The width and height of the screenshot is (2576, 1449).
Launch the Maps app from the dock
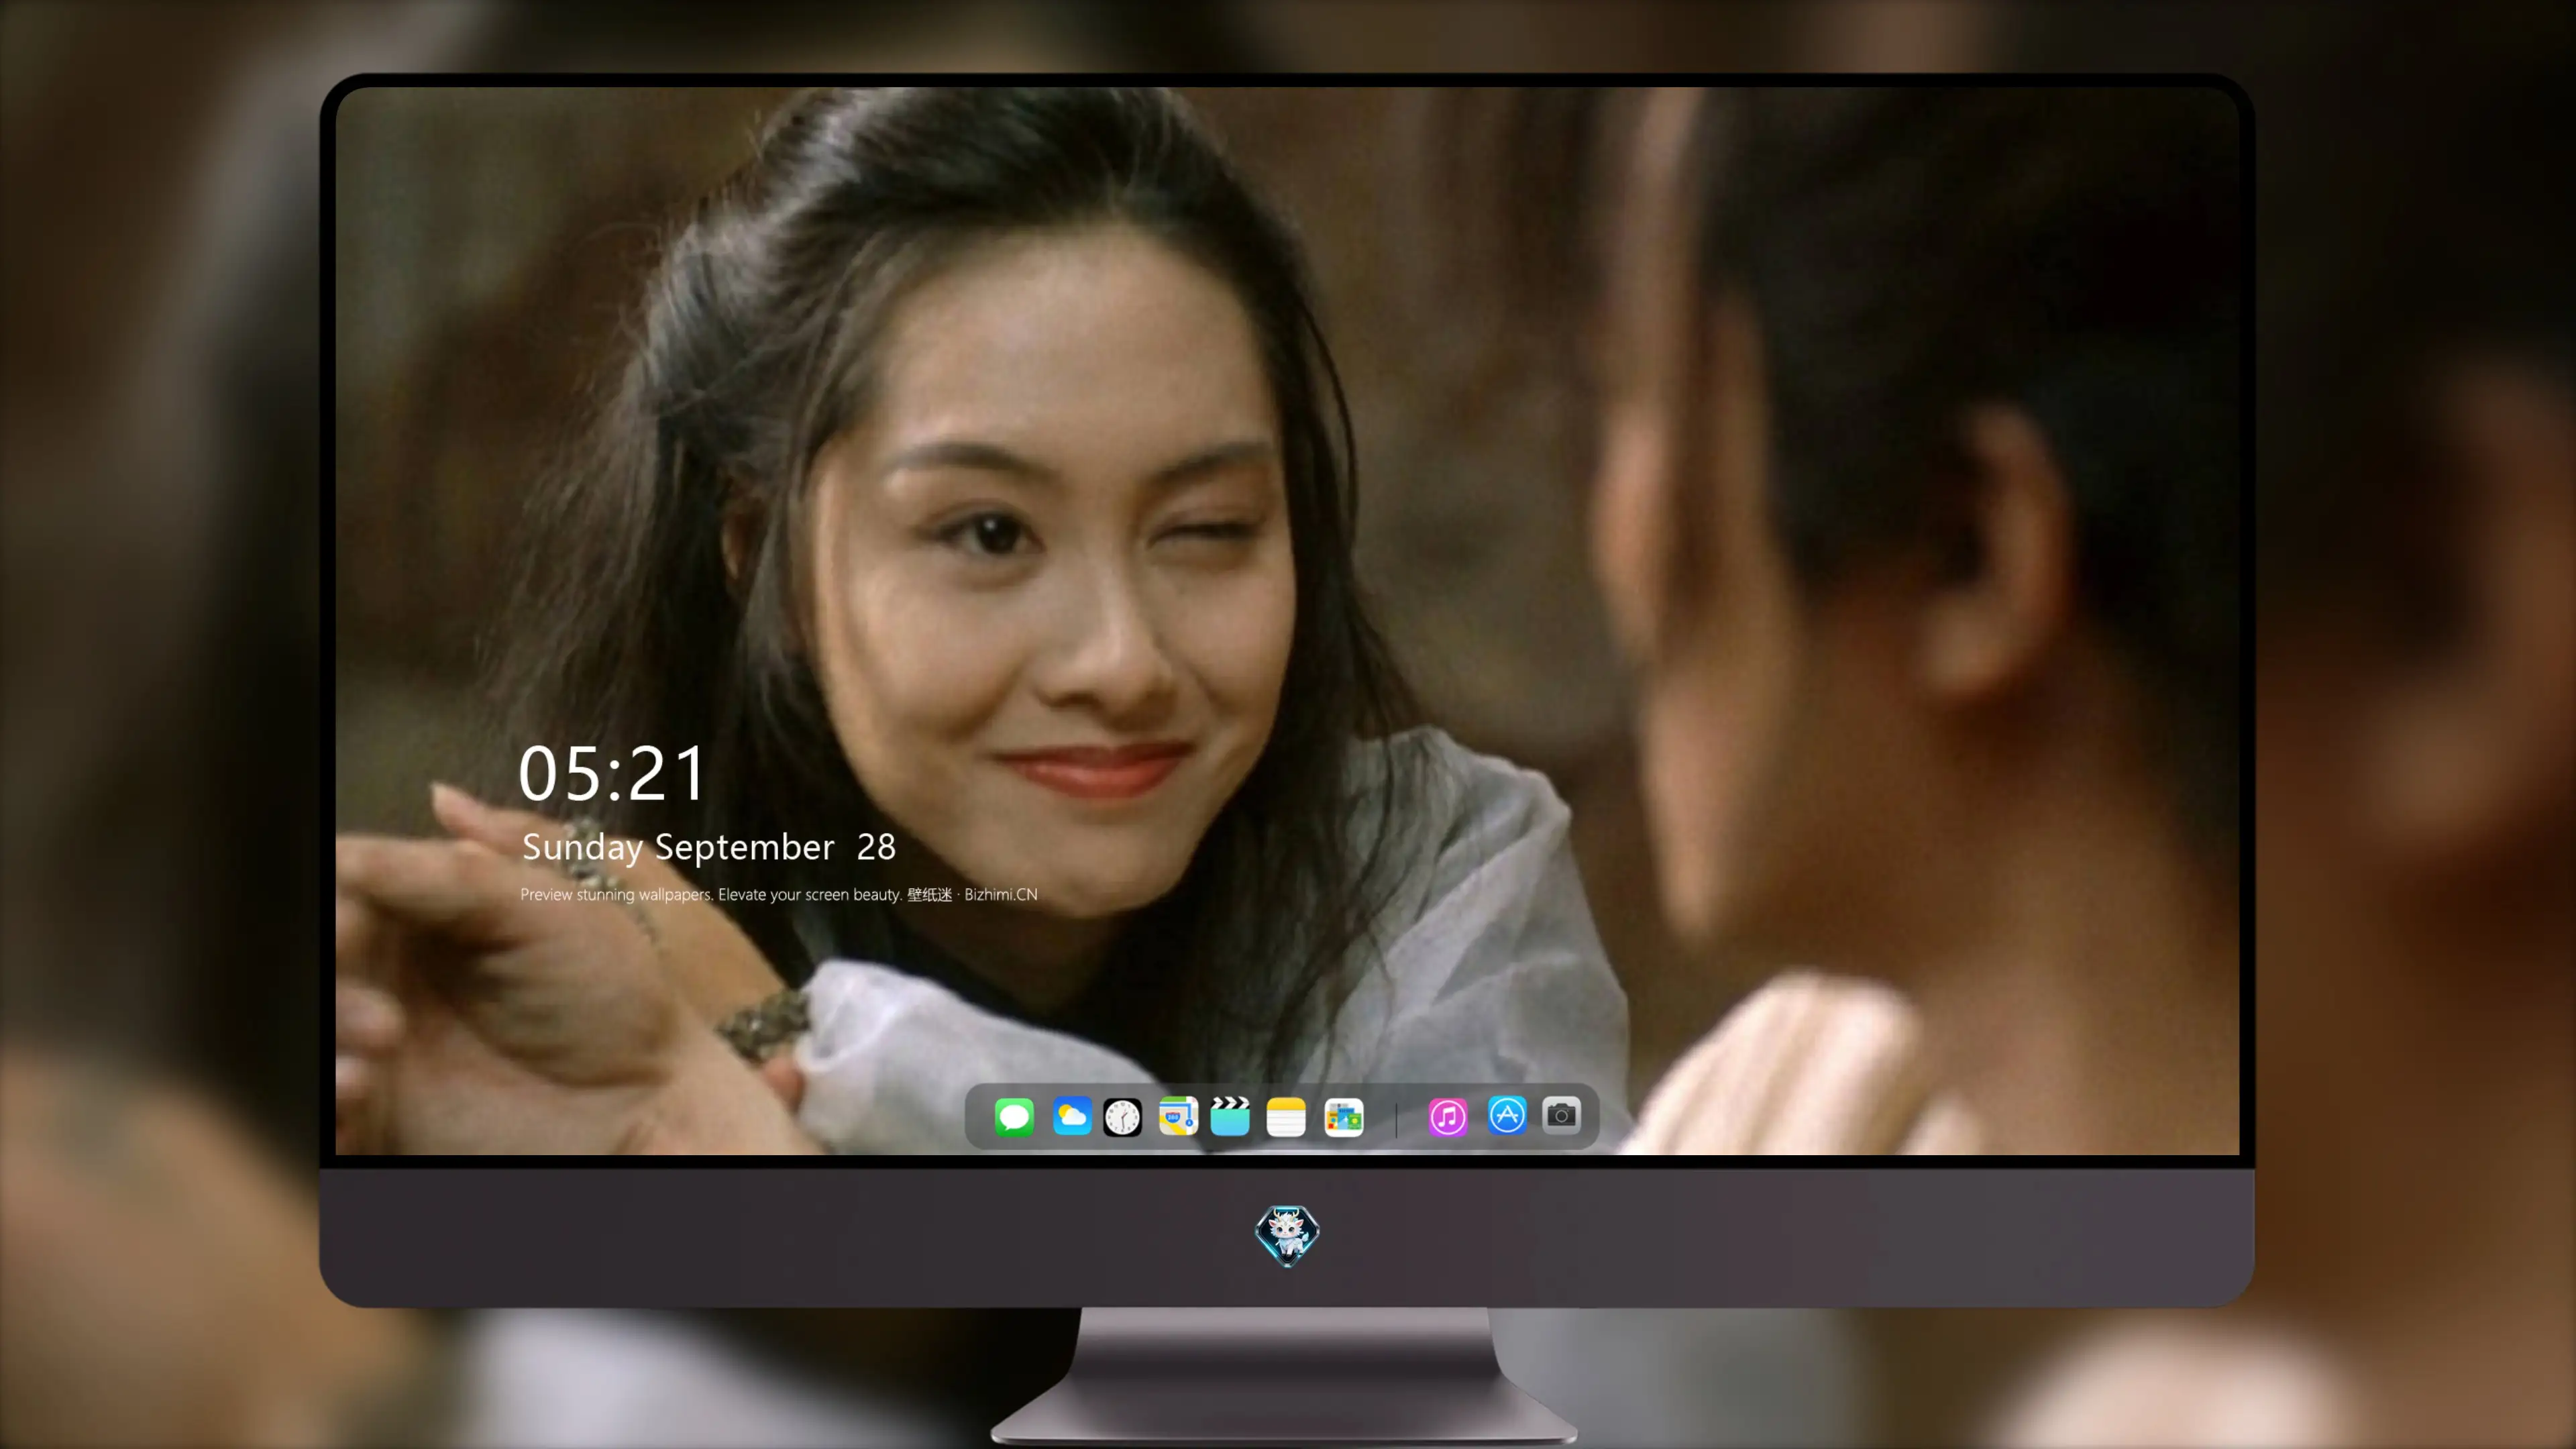click(x=1178, y=1116)
